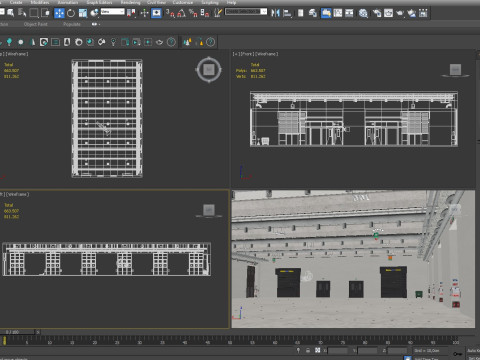Click the Set Keys key icon

tap(458, 354)
